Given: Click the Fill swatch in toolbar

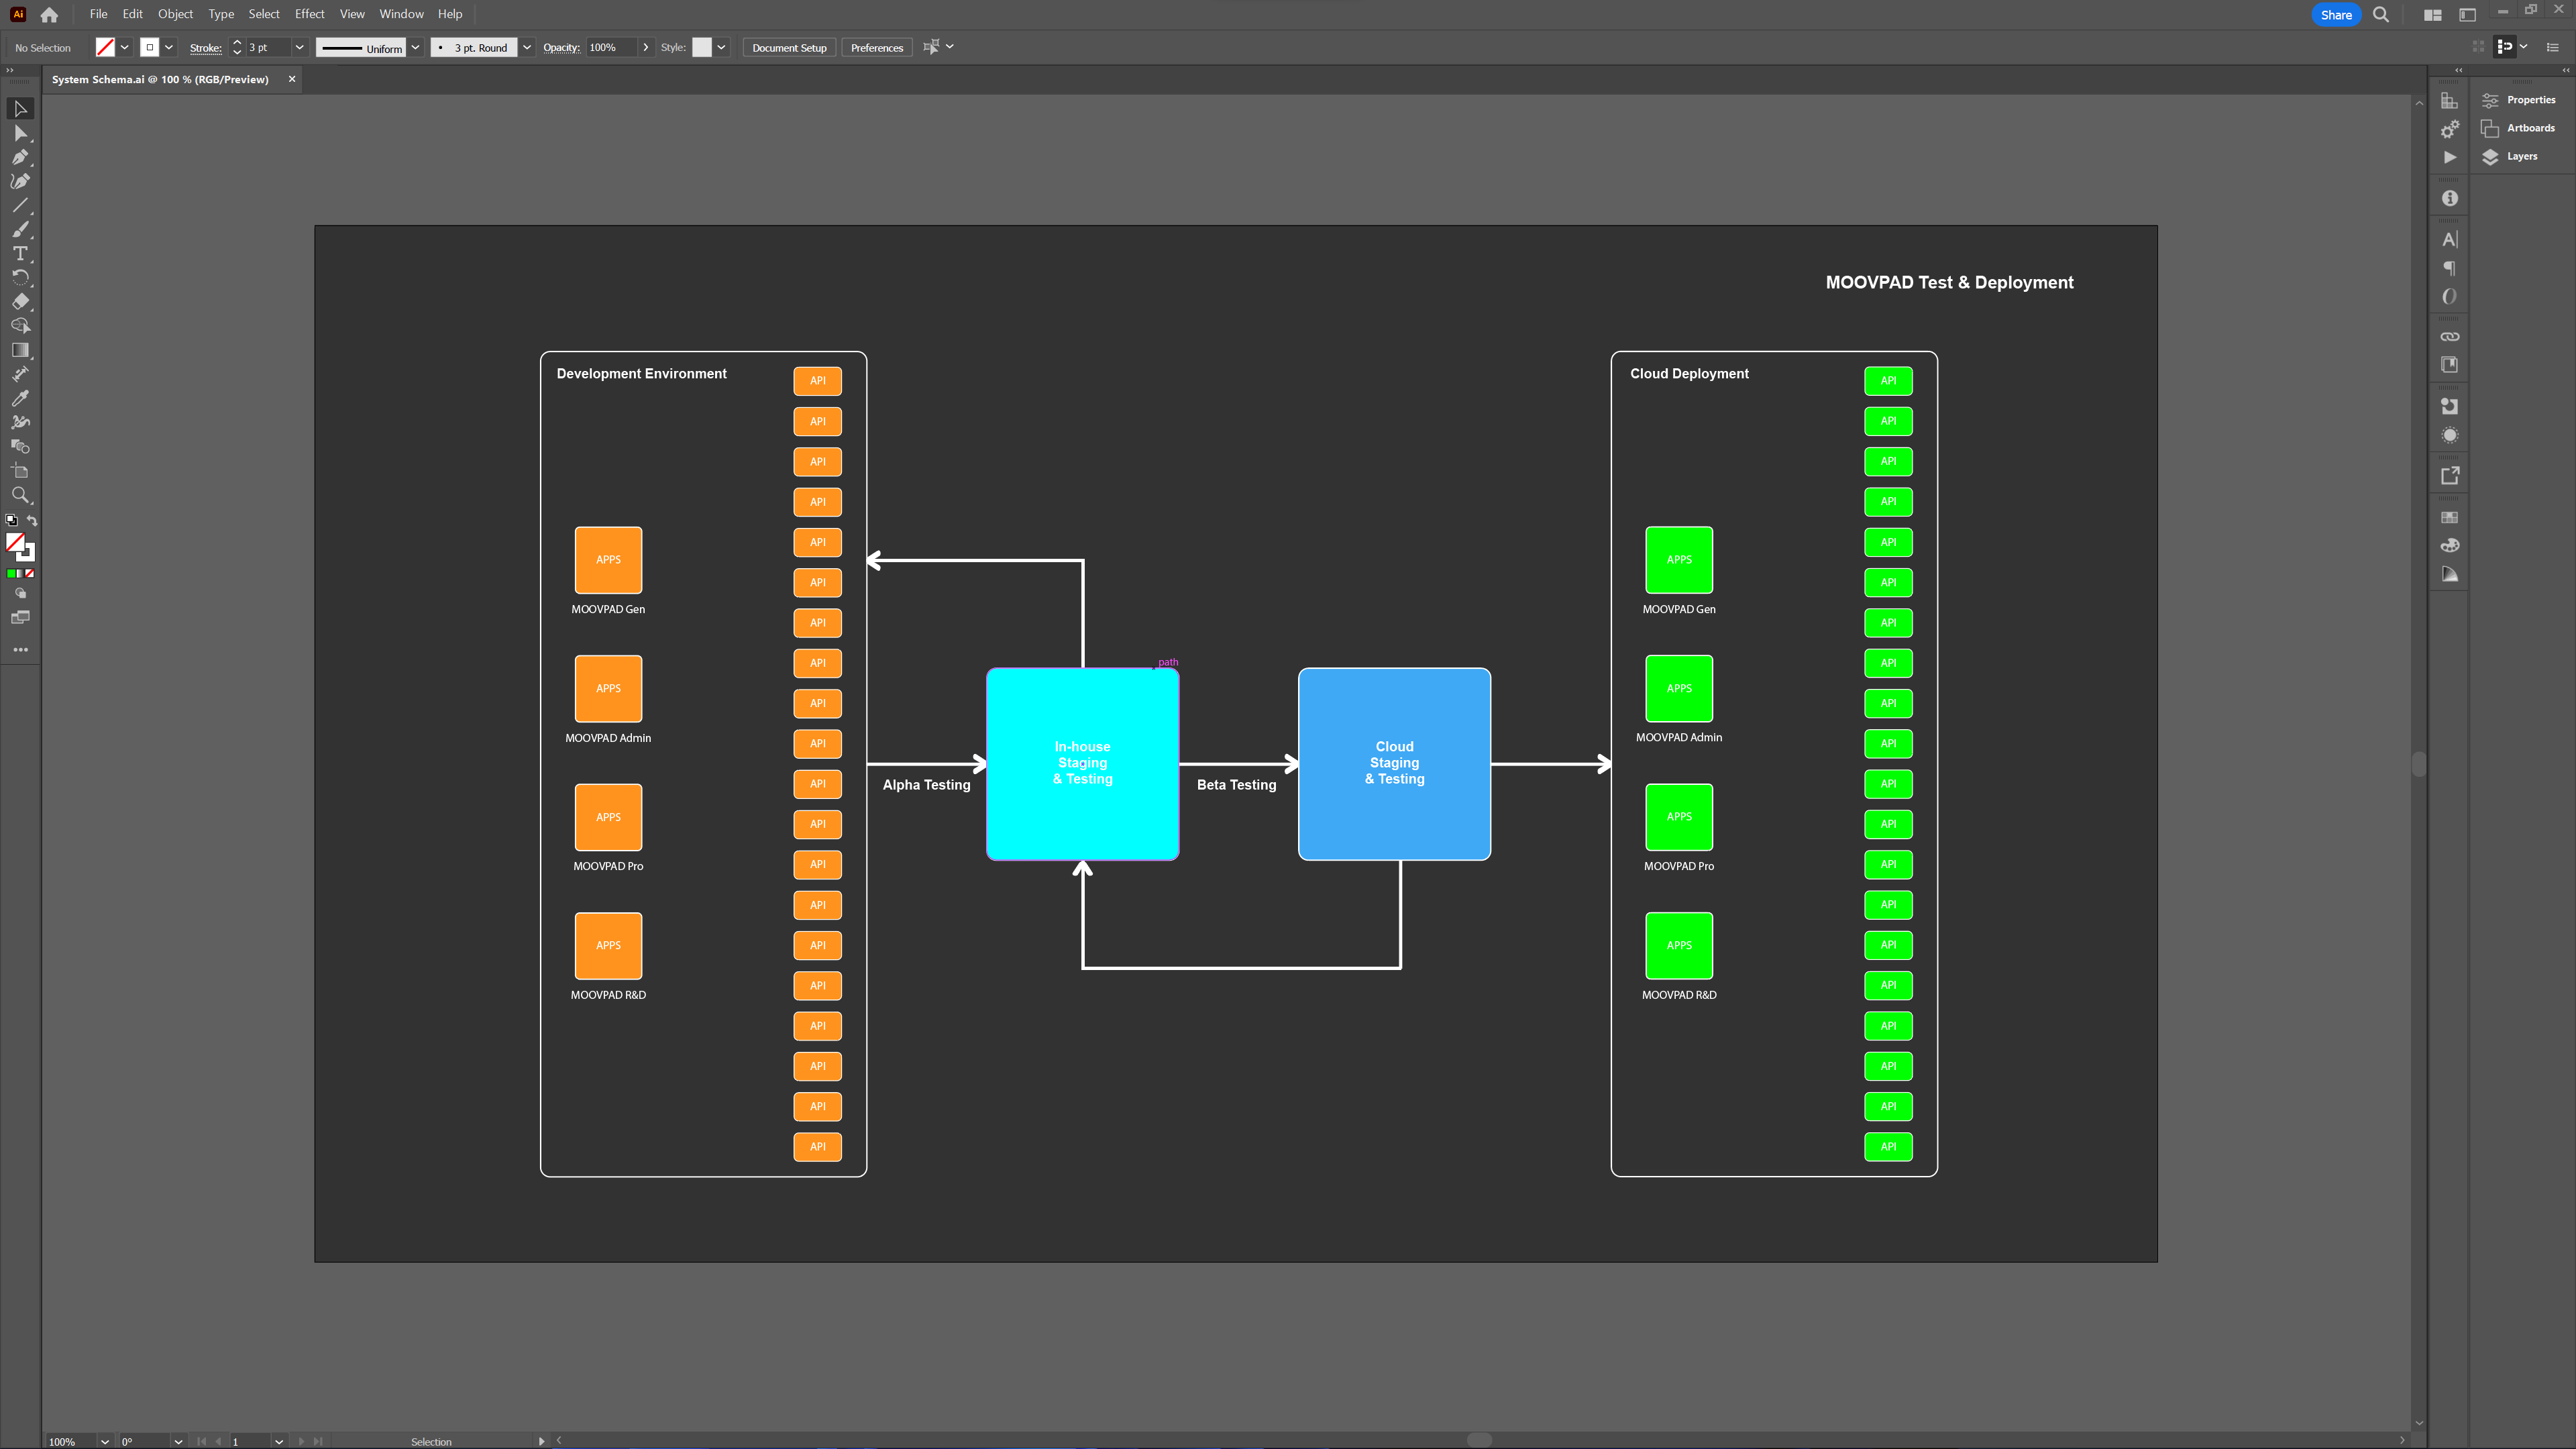Looking at the screenshot, I should click(x=15, y=543).
